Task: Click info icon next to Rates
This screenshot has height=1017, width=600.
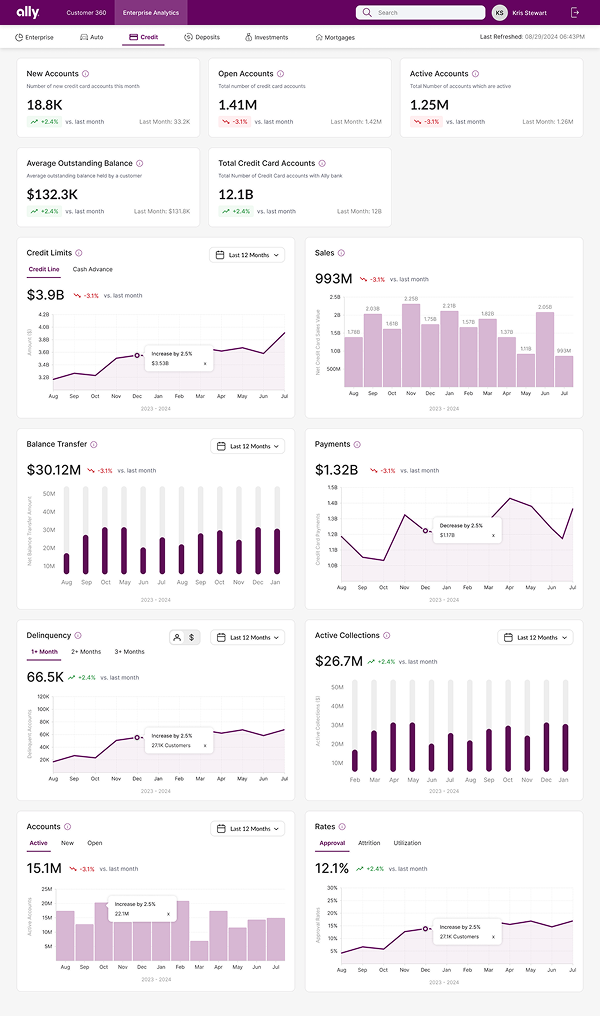Action: point(342,827)
